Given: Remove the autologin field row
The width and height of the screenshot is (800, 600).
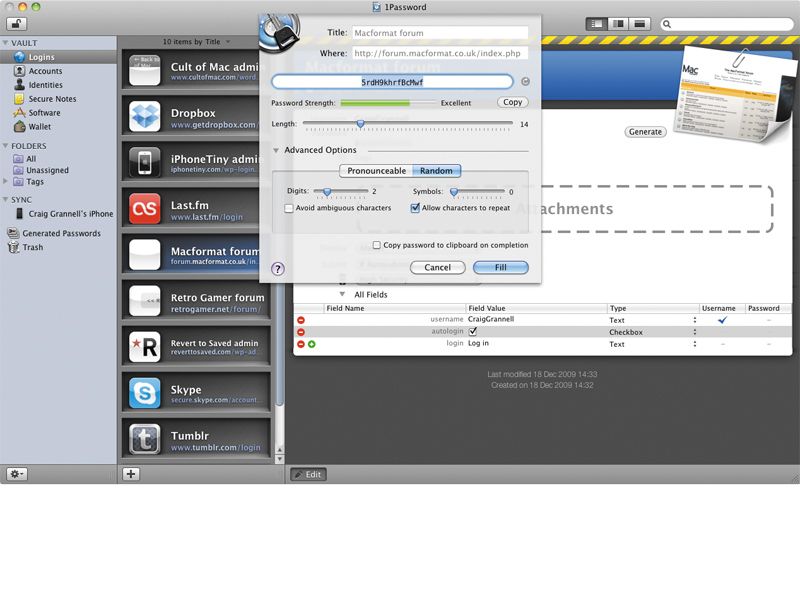Looking at the screenshot, I should tap(301, 332).
